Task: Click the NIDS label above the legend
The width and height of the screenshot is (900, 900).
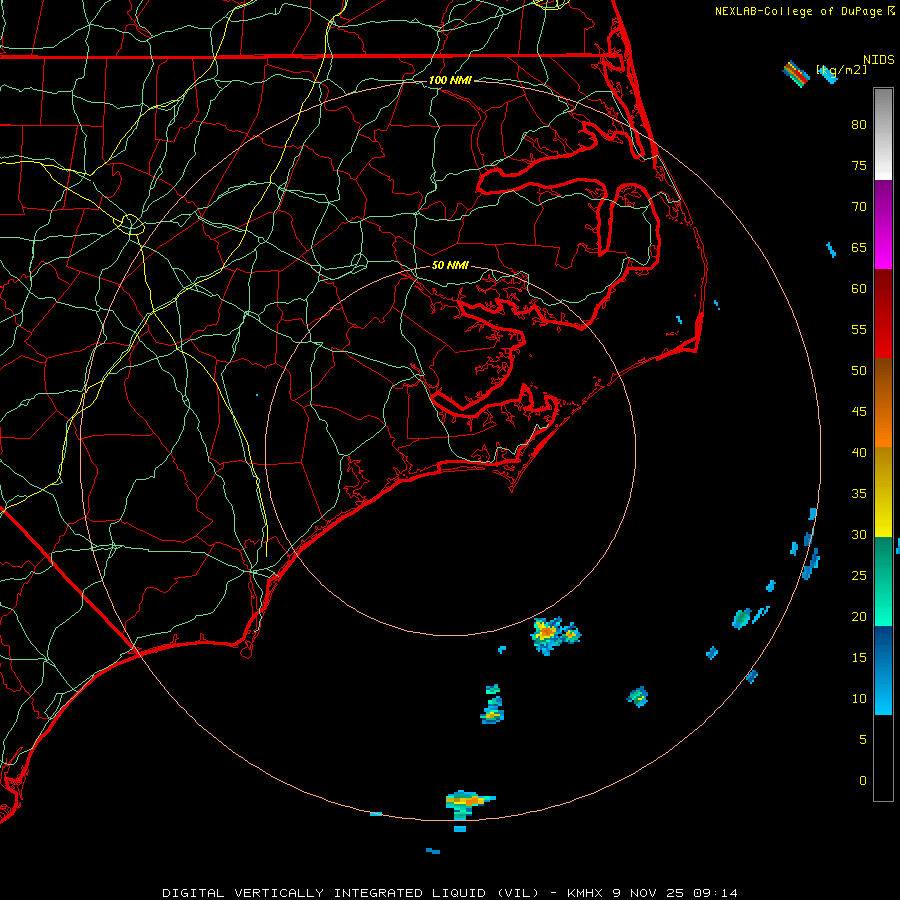Action: [879, 60]
